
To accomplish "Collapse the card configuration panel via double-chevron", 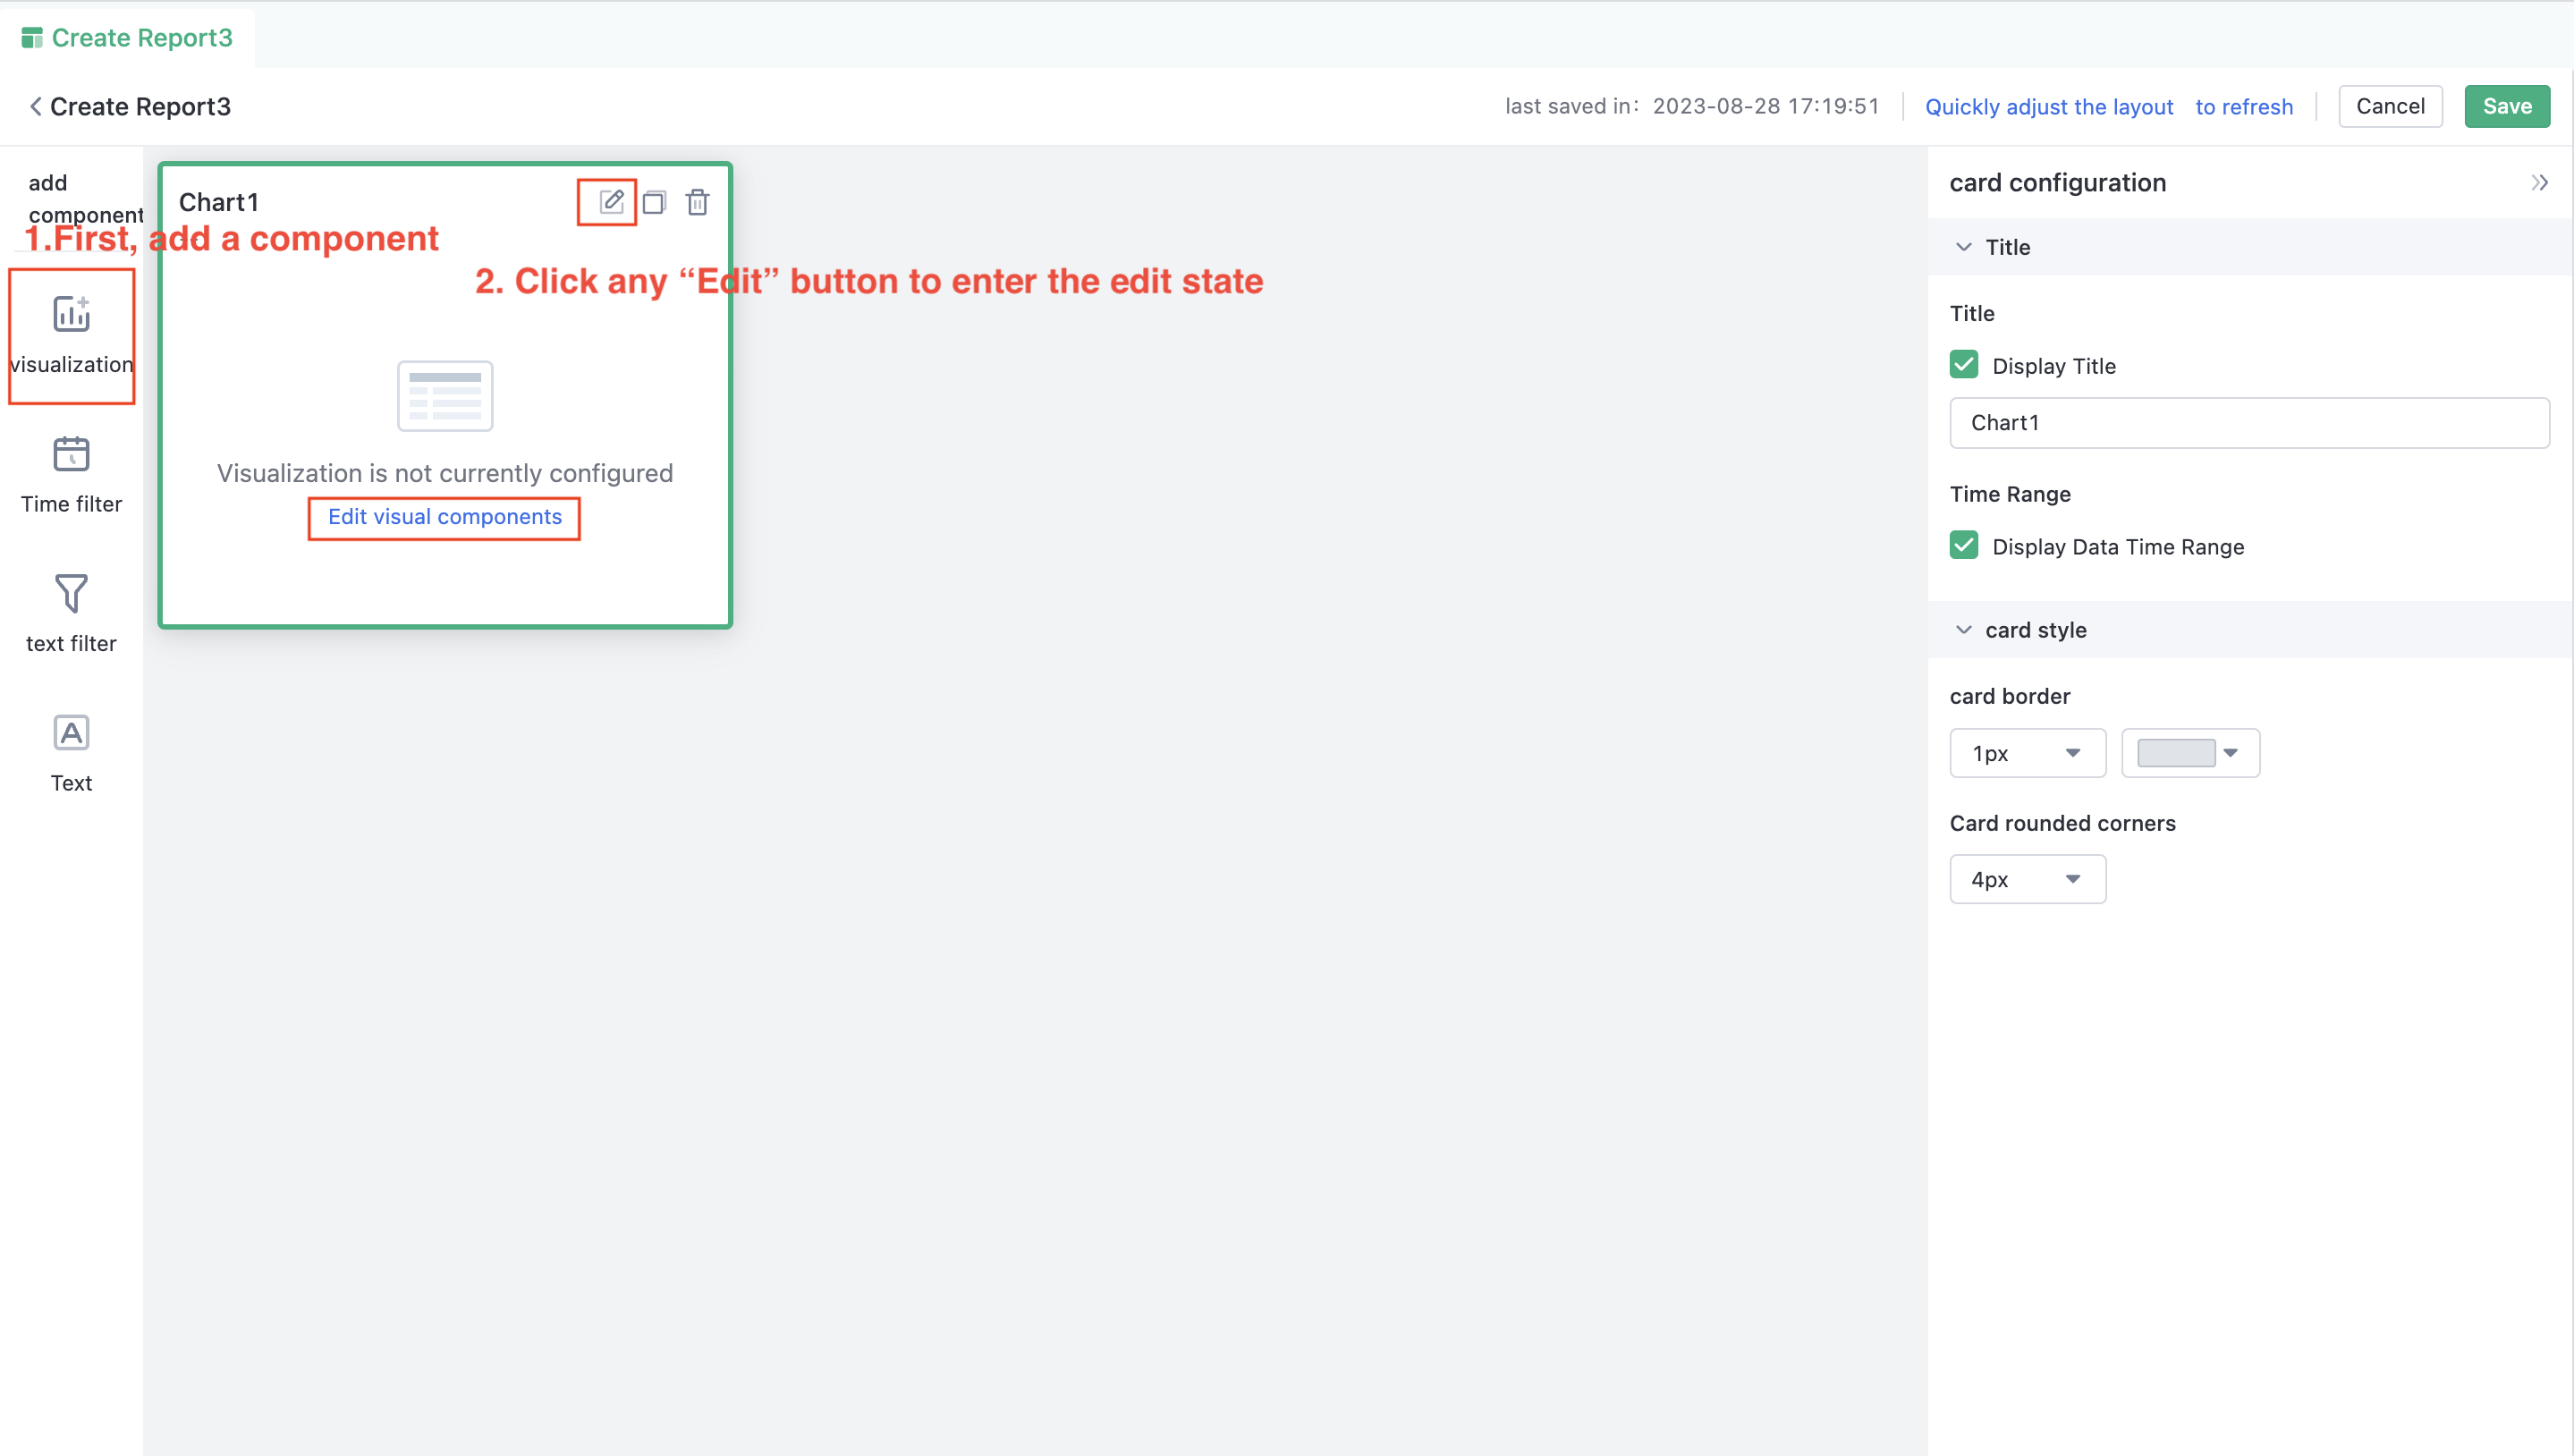I will click(x=2540, y=182).
